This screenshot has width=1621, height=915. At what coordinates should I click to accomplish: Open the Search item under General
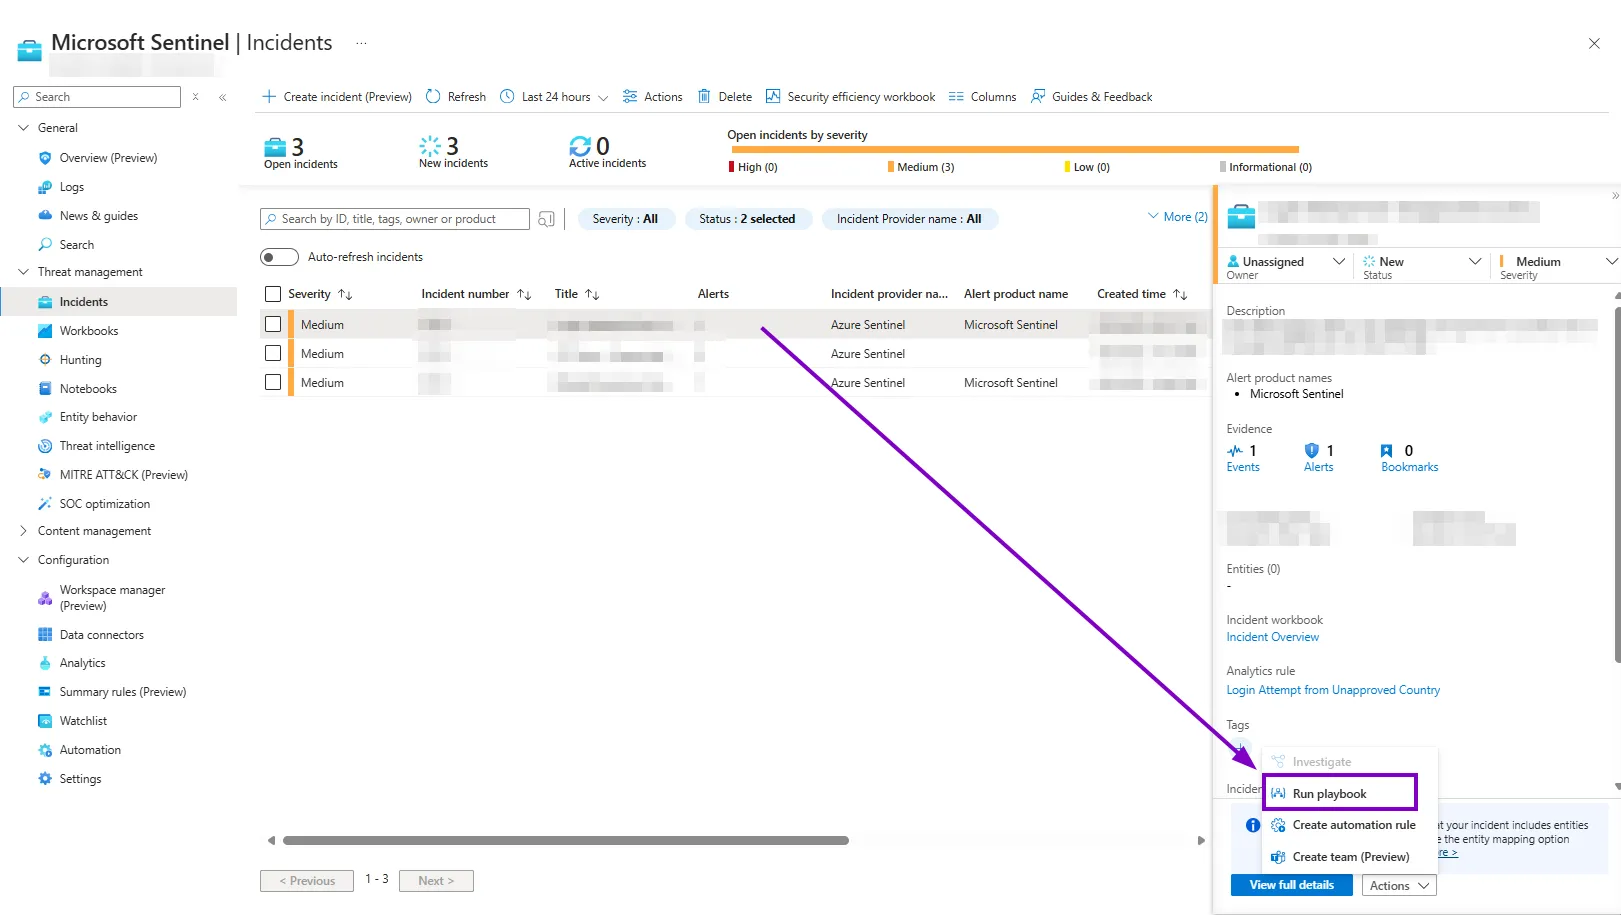pos(76,245)
